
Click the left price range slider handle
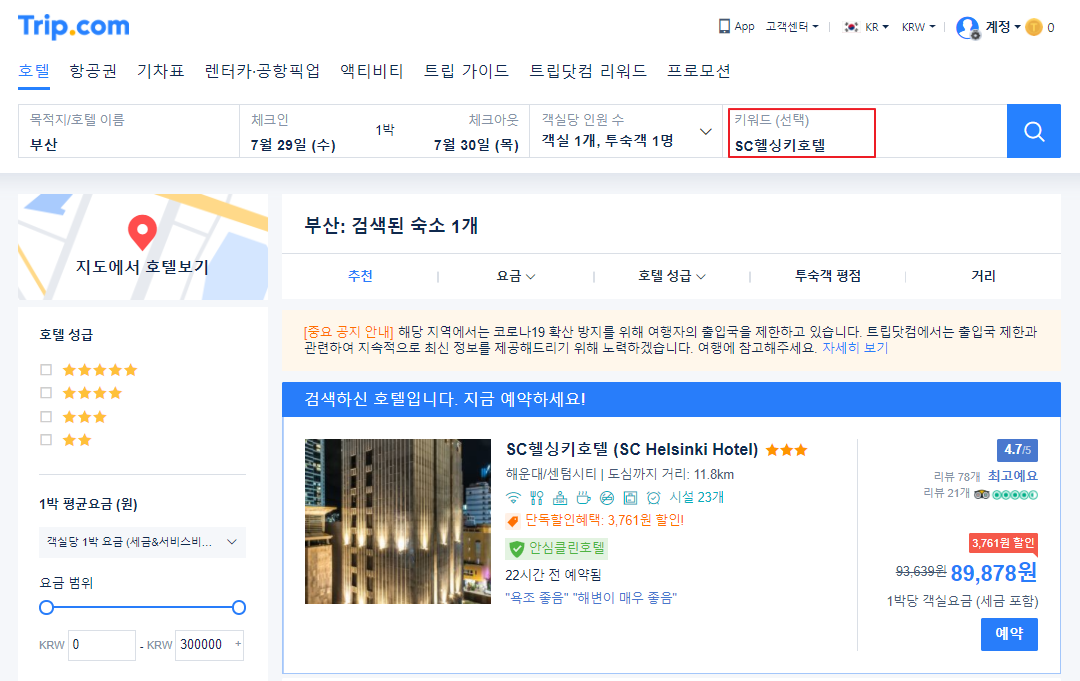(x=46, y=607)
